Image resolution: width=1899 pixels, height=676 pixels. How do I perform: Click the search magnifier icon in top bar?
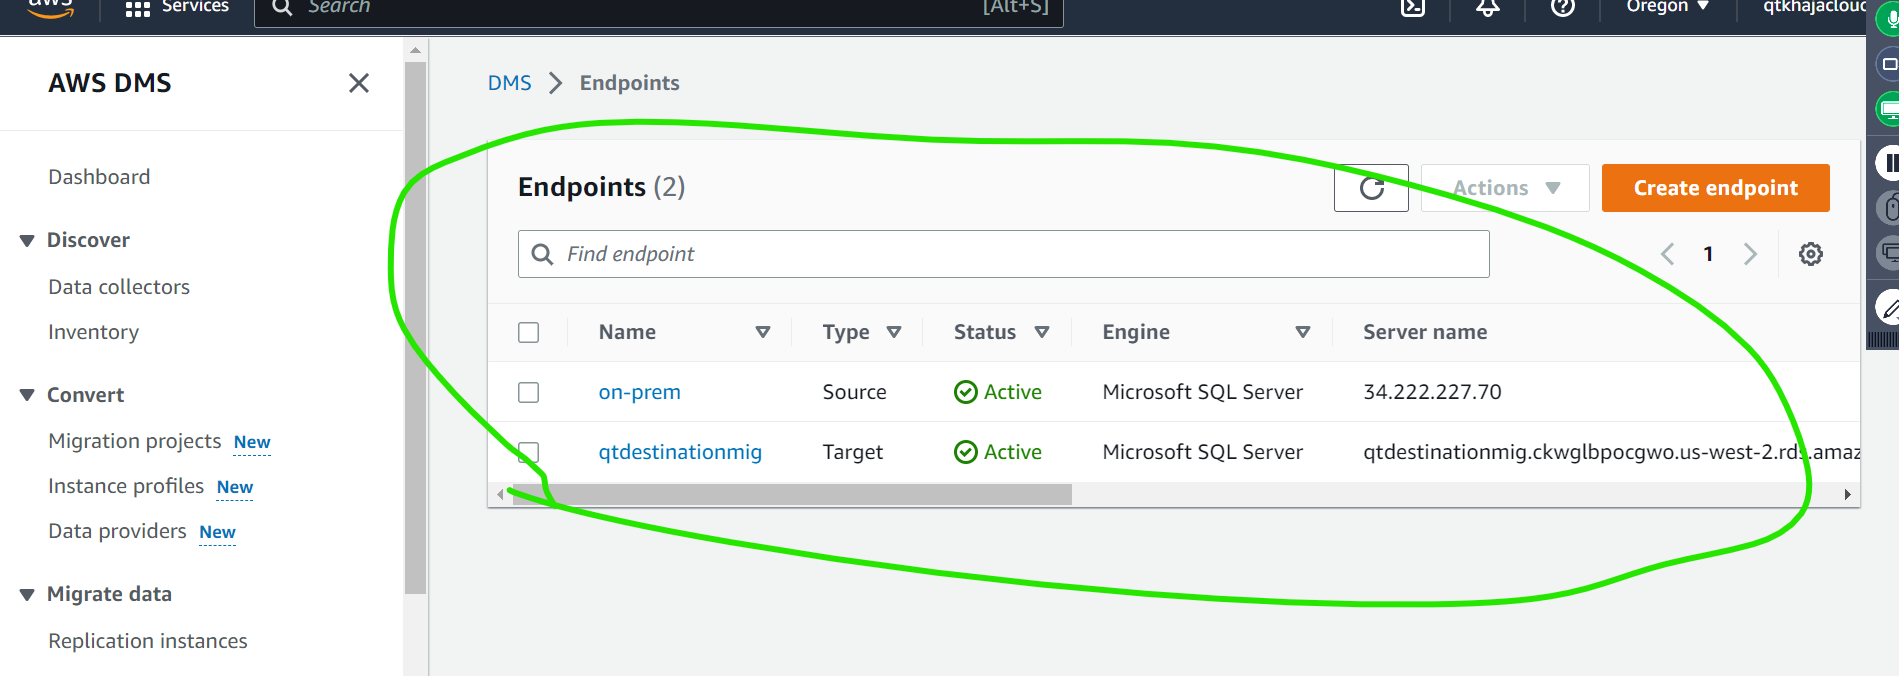[282, 8]
